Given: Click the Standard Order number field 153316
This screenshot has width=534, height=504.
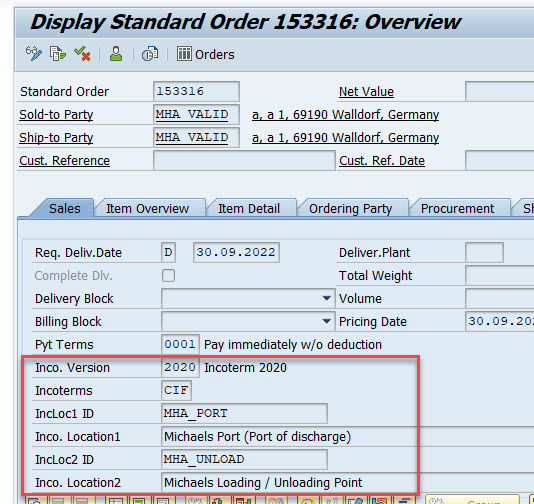Looking at the screenshot, I should (196, 91).
